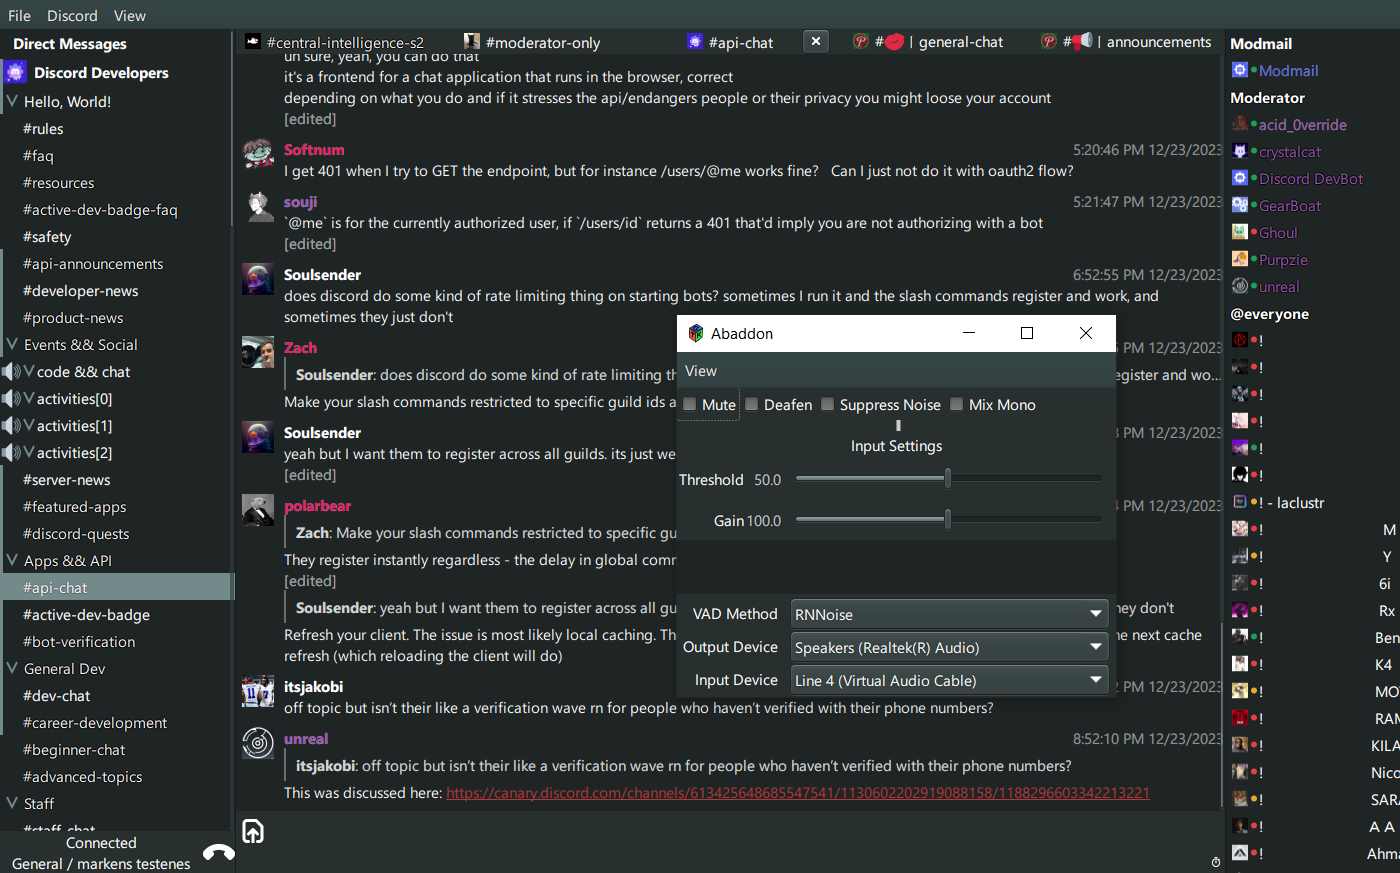1400x873 pixels.
Task: Click the Threshold slider
Action: coord(949,479)
